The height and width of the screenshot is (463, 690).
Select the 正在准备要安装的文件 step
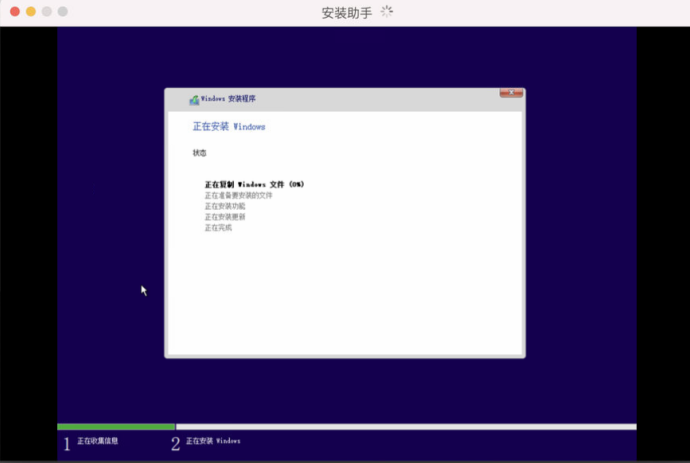click(x=238, y=196)
